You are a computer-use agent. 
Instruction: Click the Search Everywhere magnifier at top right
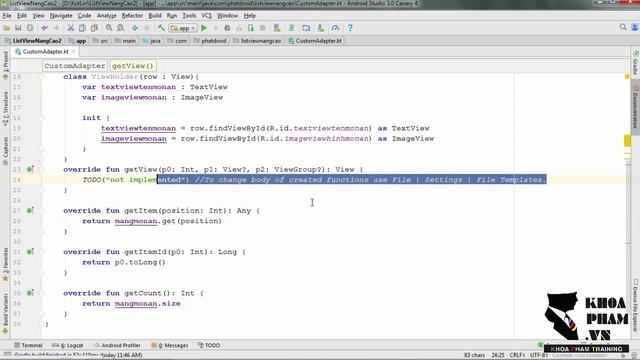[623, 27]
